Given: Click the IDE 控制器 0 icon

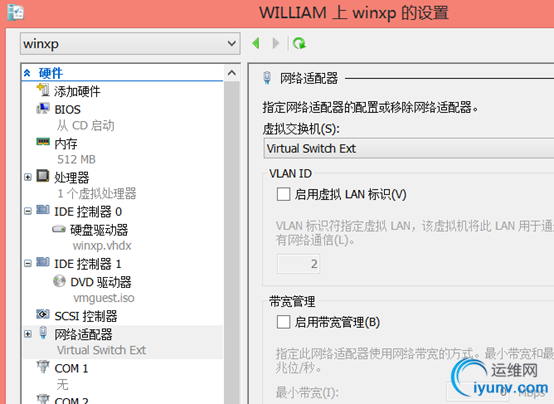Looking at the screenshot, I should point(43,210).
